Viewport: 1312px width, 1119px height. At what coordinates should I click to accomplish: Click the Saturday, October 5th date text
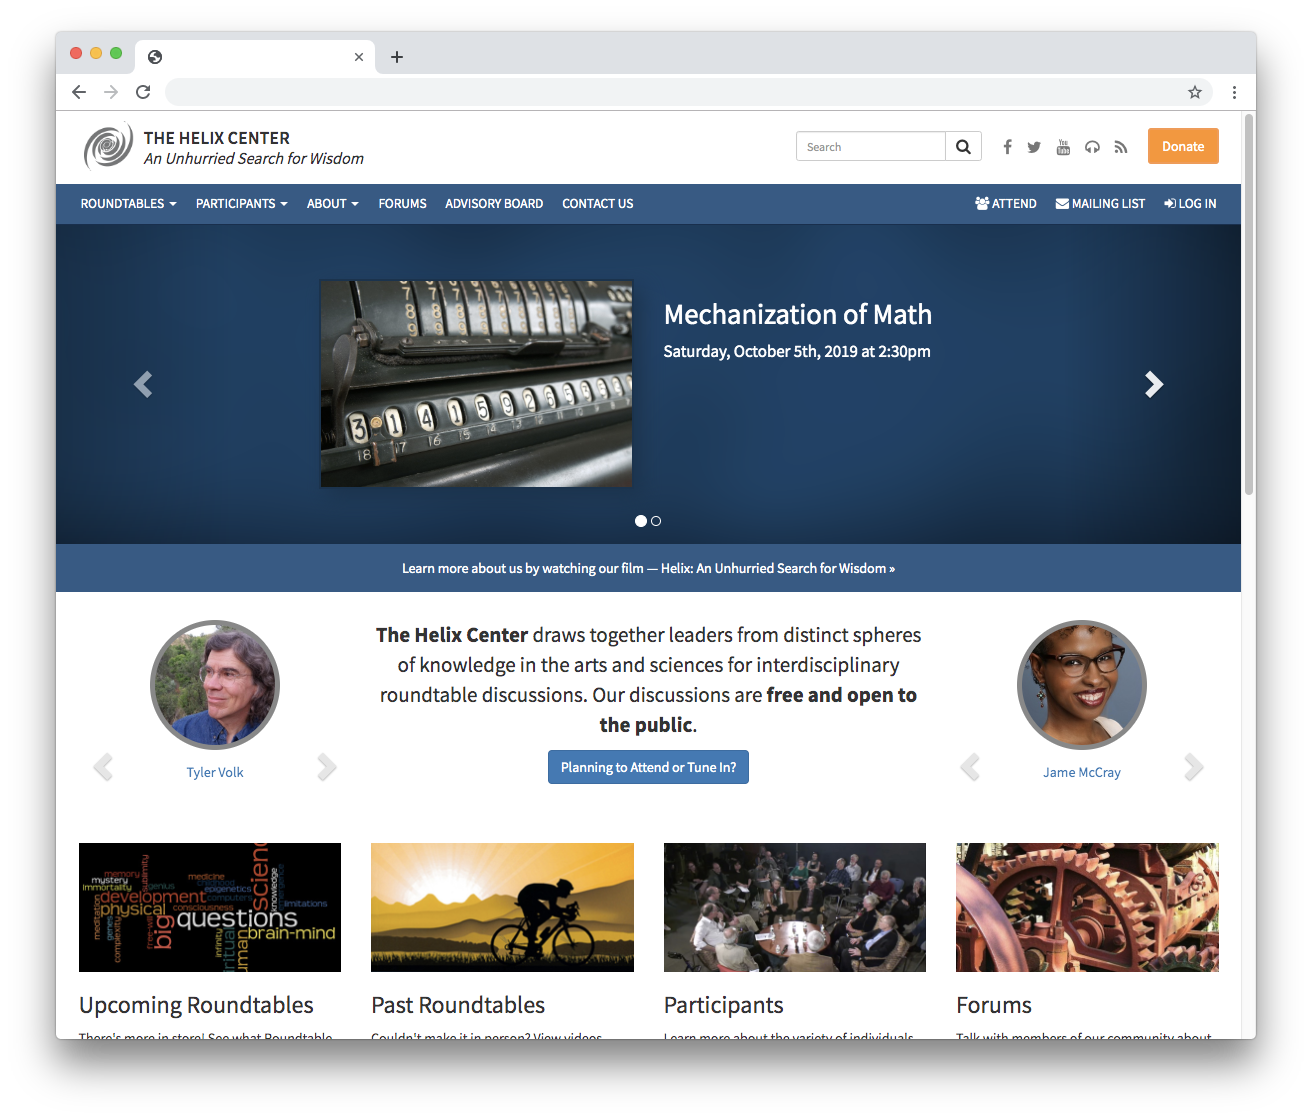pyautogui.click(x=797, y=351)
